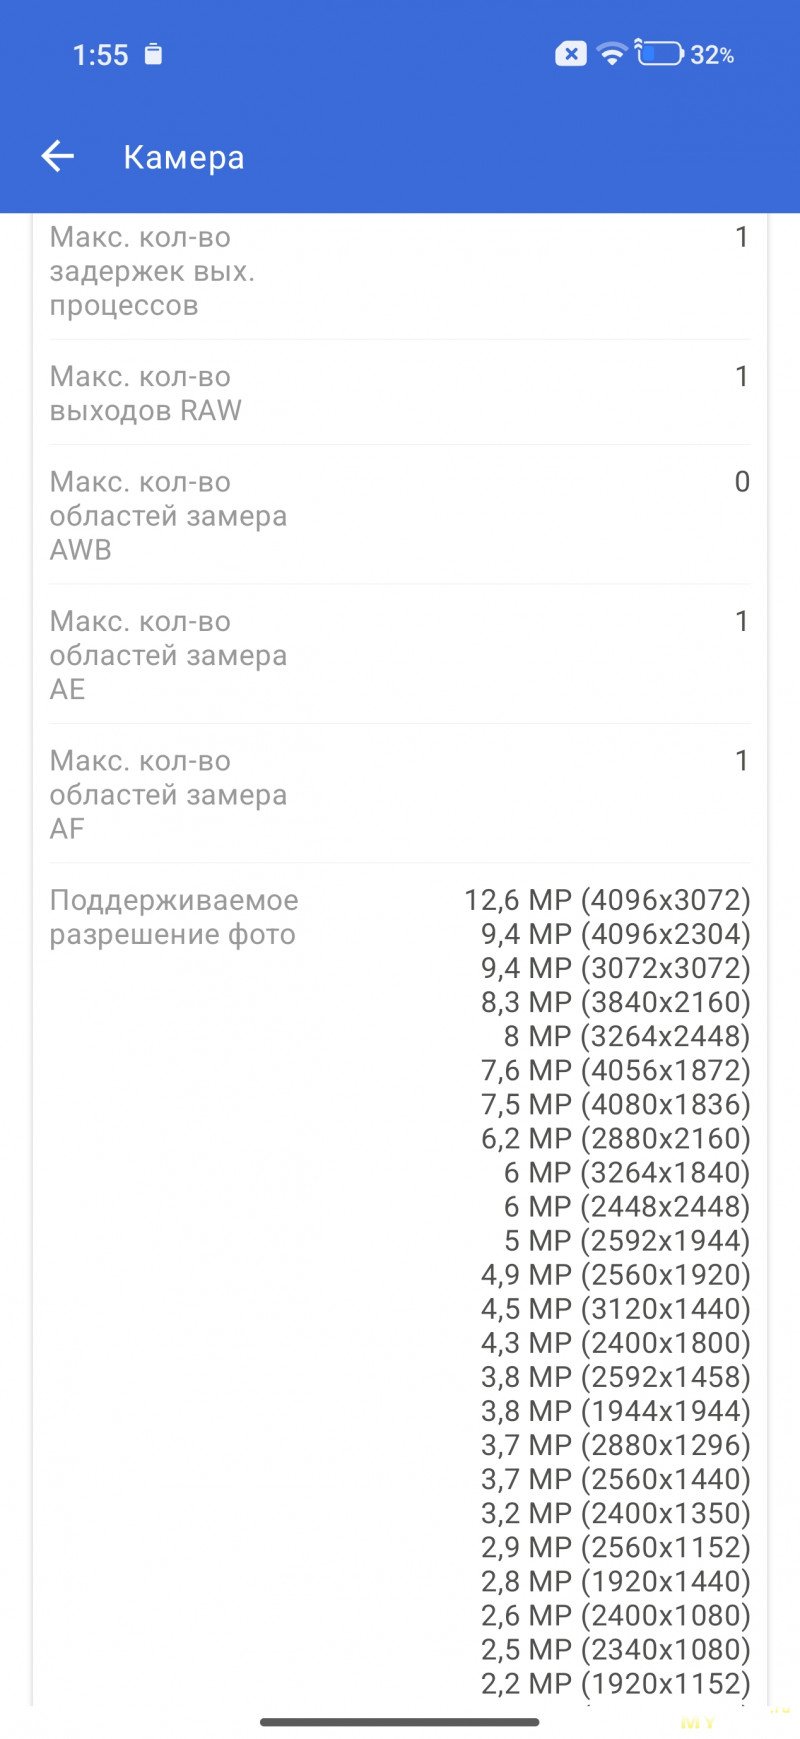Tap the 8,3 MP (3840x2160) resolution
800x1739 pixels.
pos(615,1002)
